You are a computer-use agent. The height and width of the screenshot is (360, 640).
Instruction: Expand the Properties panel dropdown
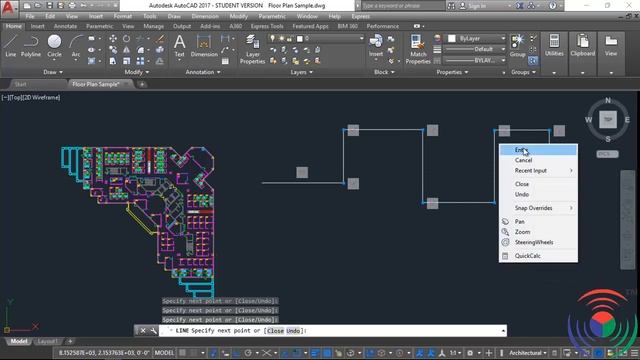(452, 72)
